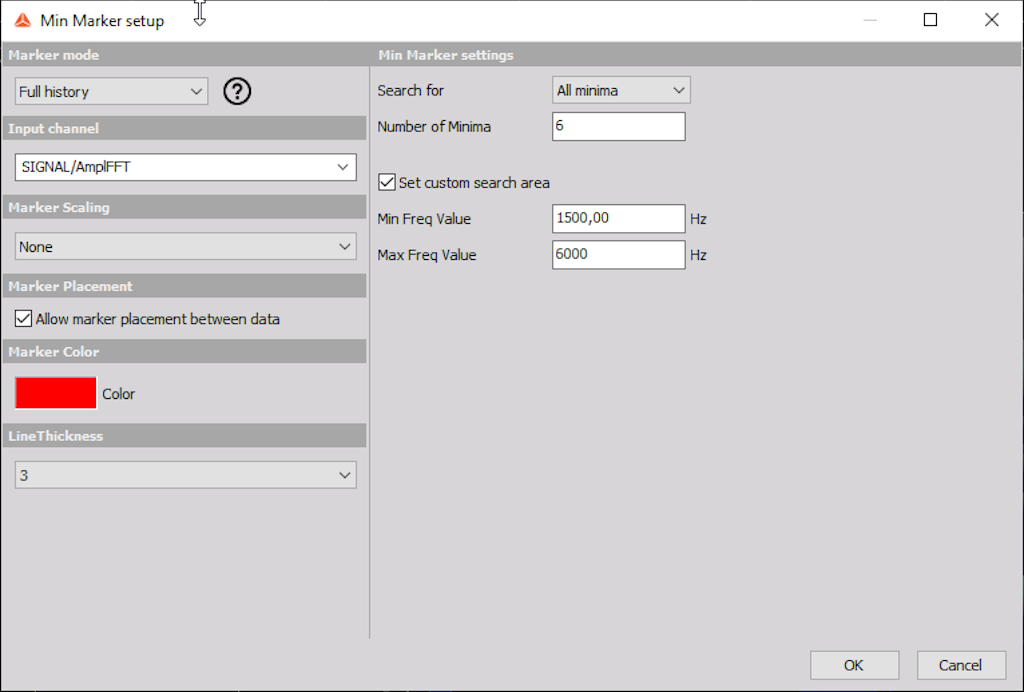Confirm with the OK button
Screen dimensions: 1024x692
point(854,665)
